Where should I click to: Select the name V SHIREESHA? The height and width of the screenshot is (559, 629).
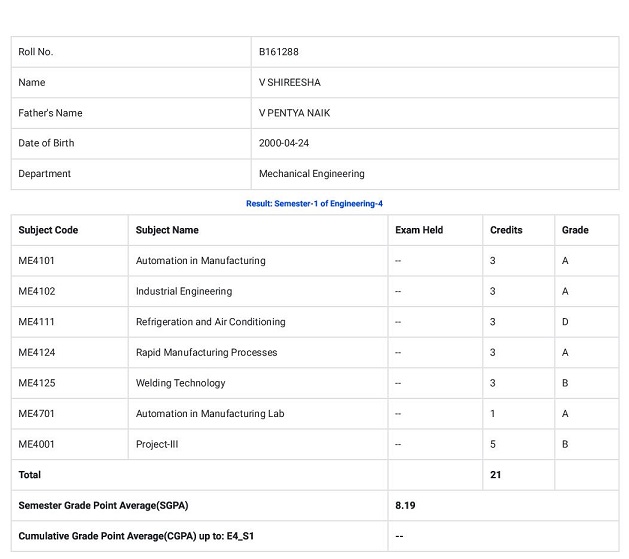[x=290, y=83]
